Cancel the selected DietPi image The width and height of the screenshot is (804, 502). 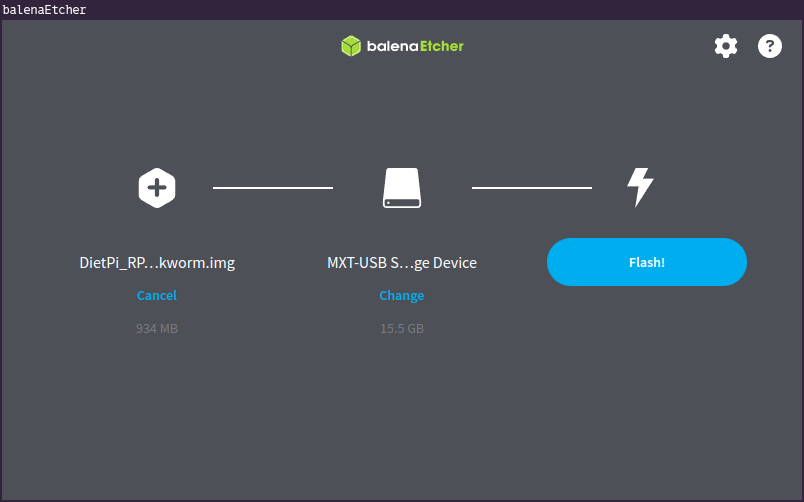157,295
